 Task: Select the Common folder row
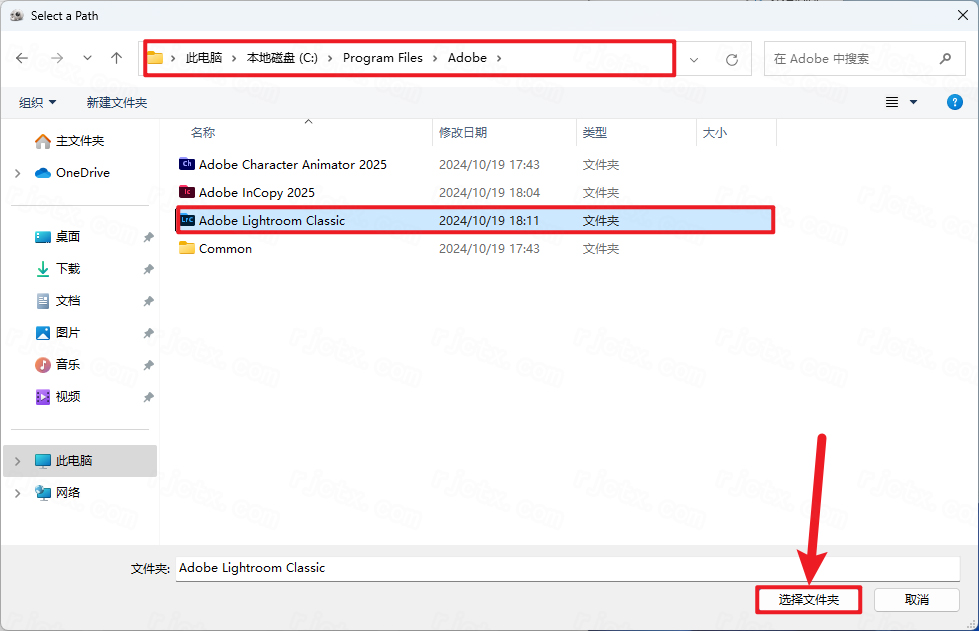coord(225,248)
